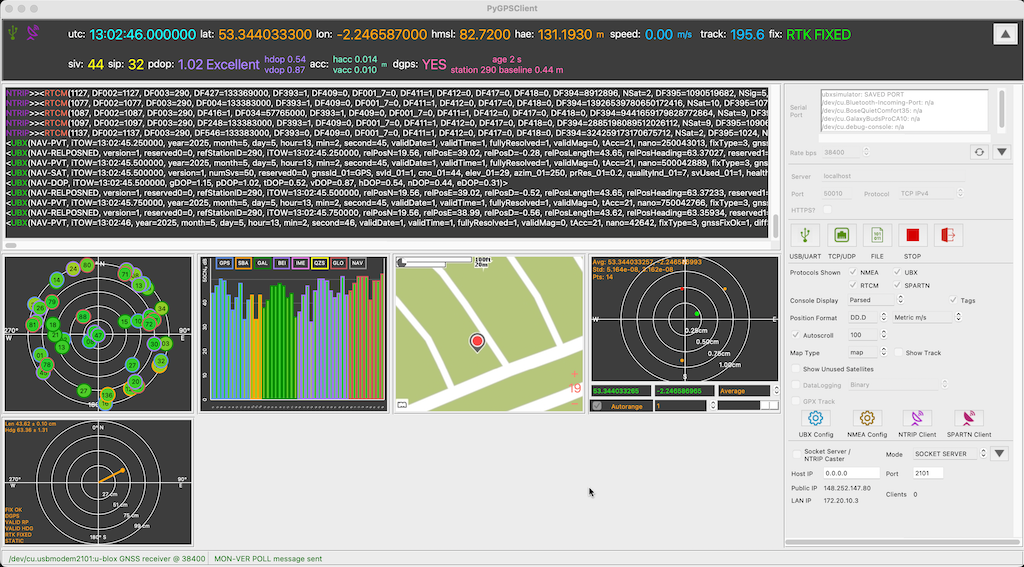Enable Socket Server / NTRIP Caster checkbox
Viewport: 1024px width, 567px height.
pyautogui.click(x=797, y=454)
